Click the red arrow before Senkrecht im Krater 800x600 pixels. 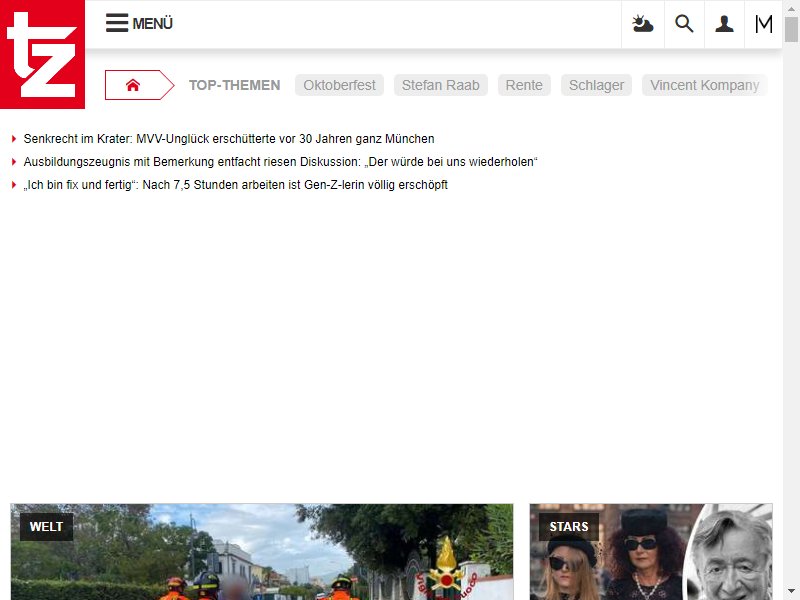pyautogui.click(x=14, y=139)
